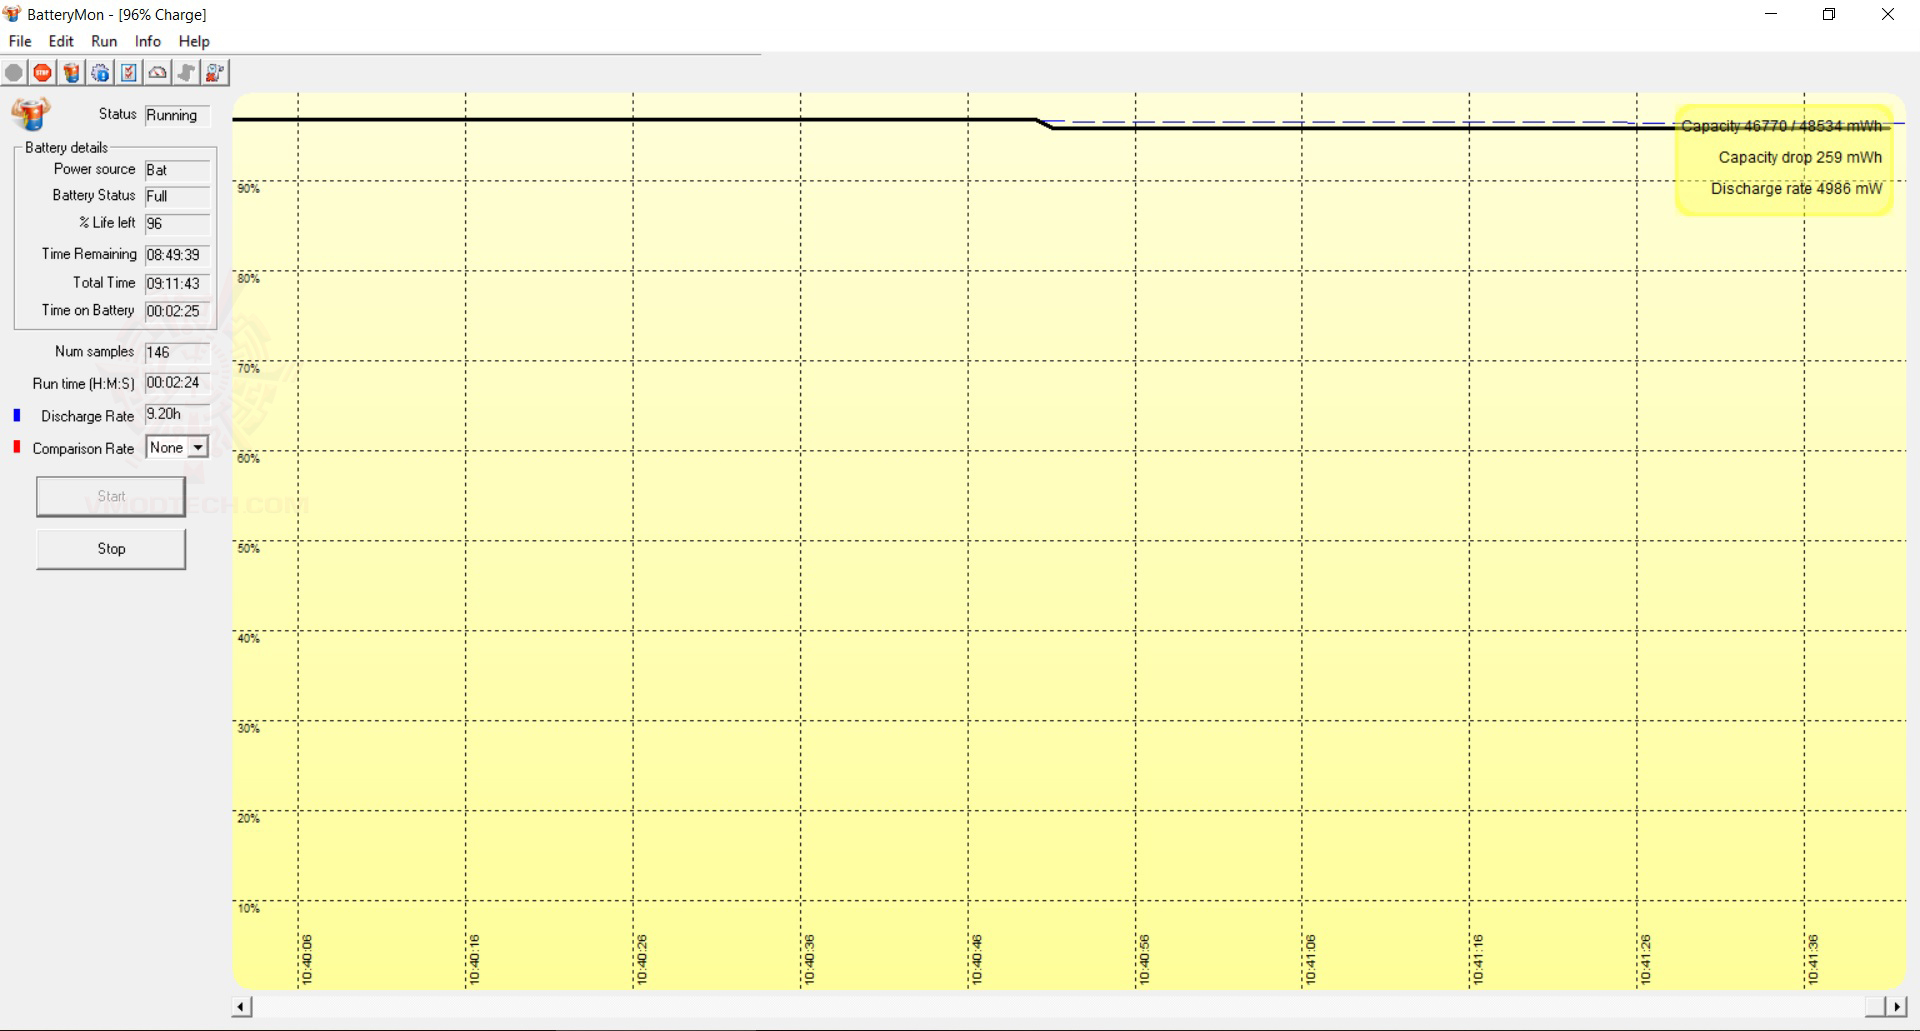
Task: Open battery information from the battery toolbar icon
Action: click(x=71, y=73)
